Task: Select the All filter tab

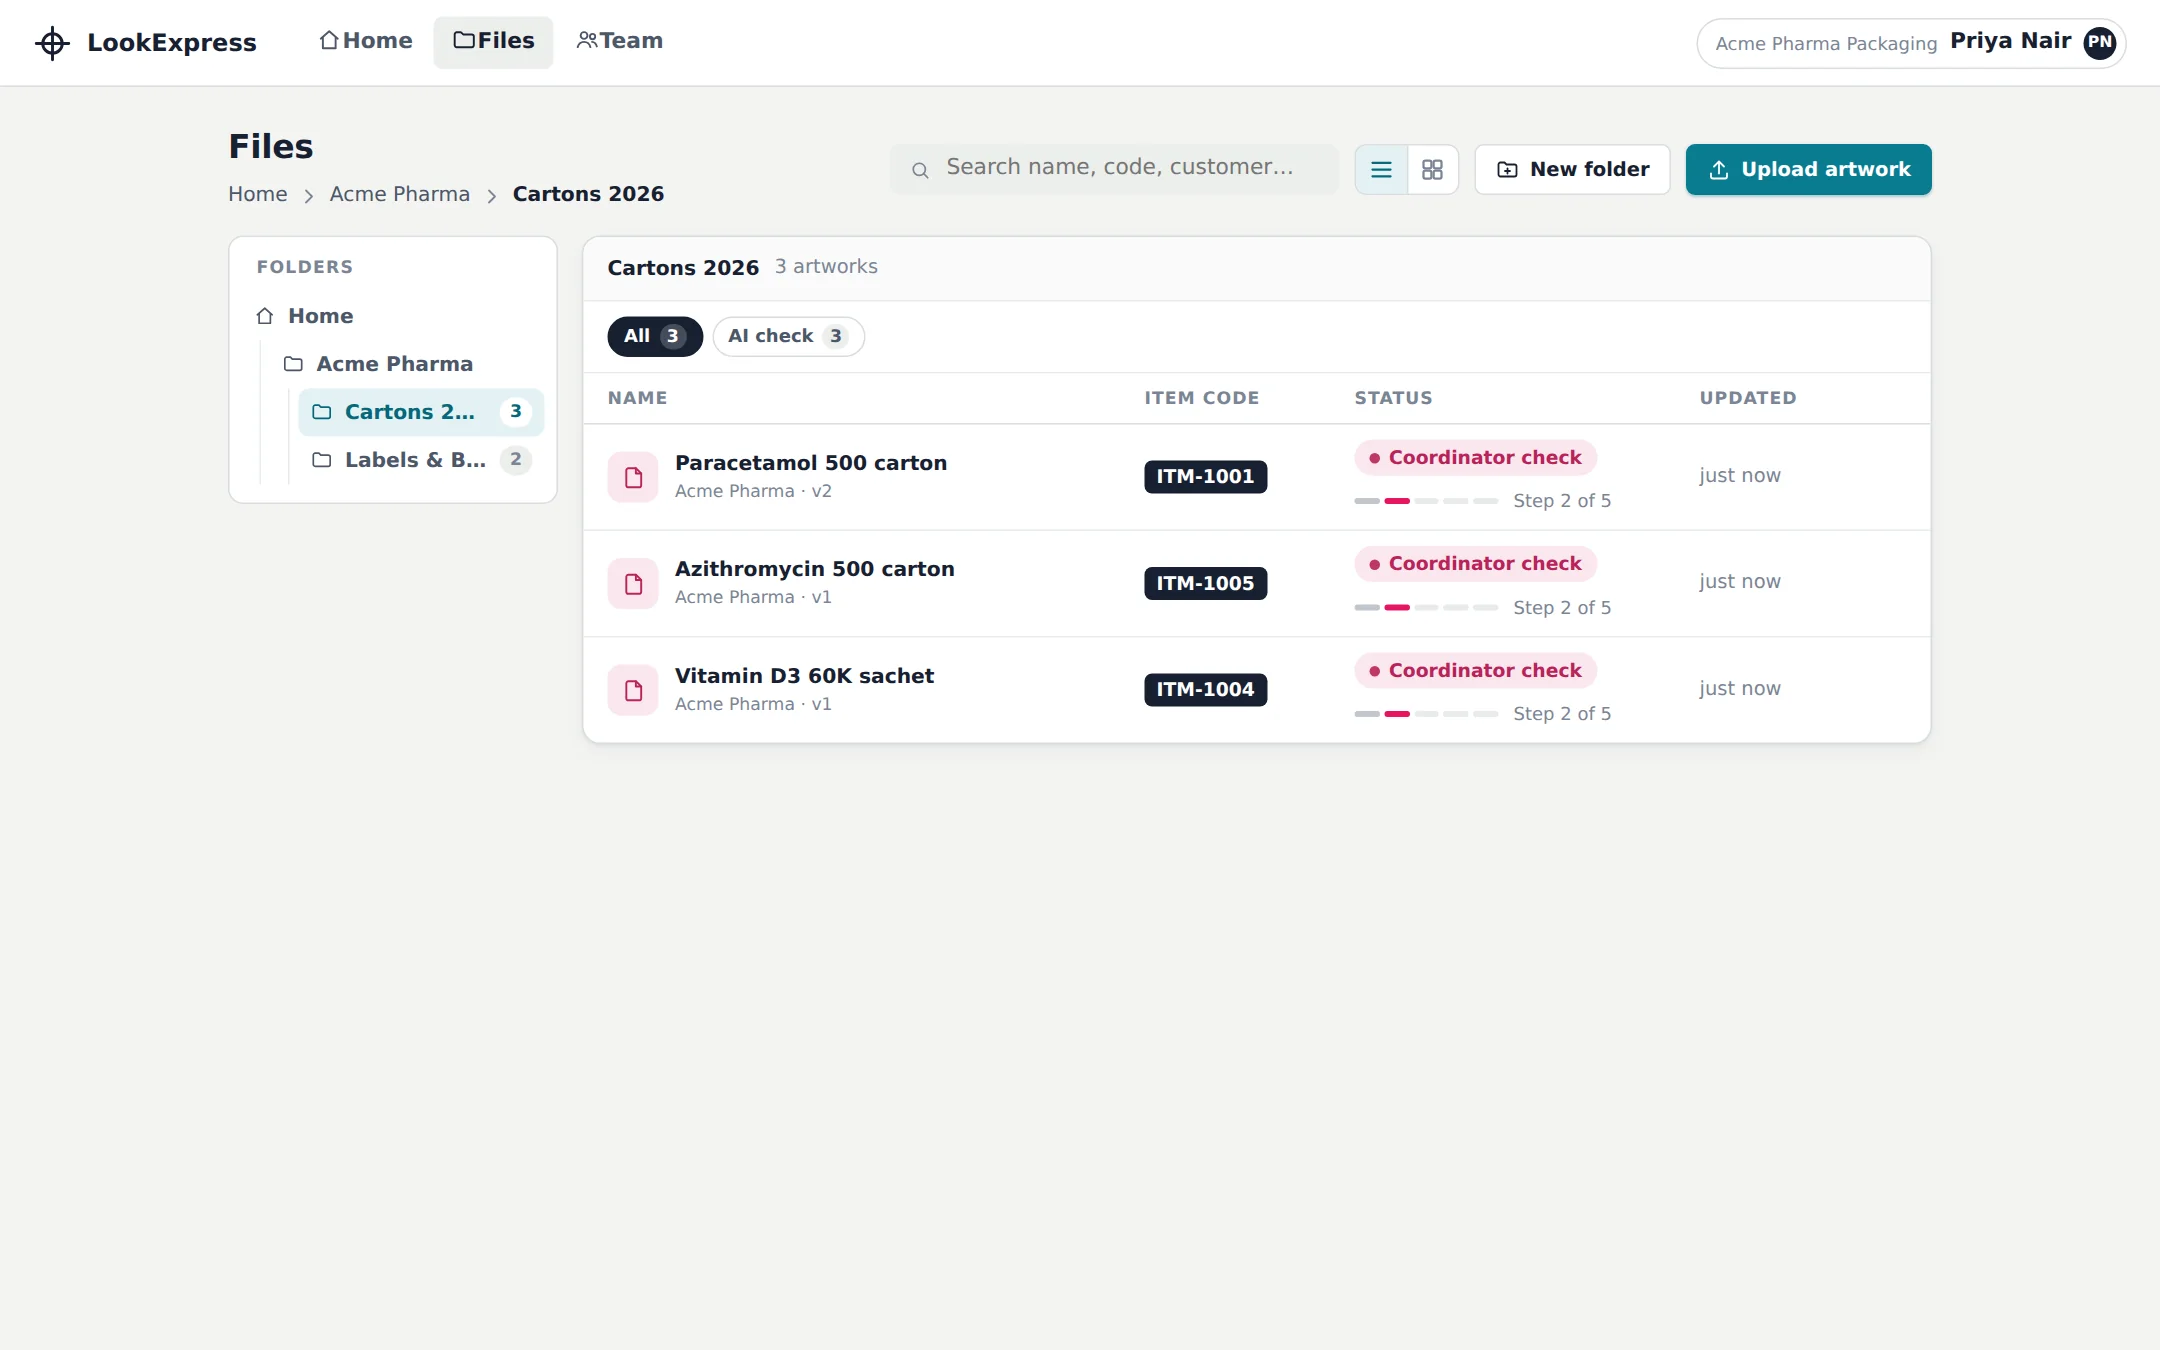Action: (655, 336)
